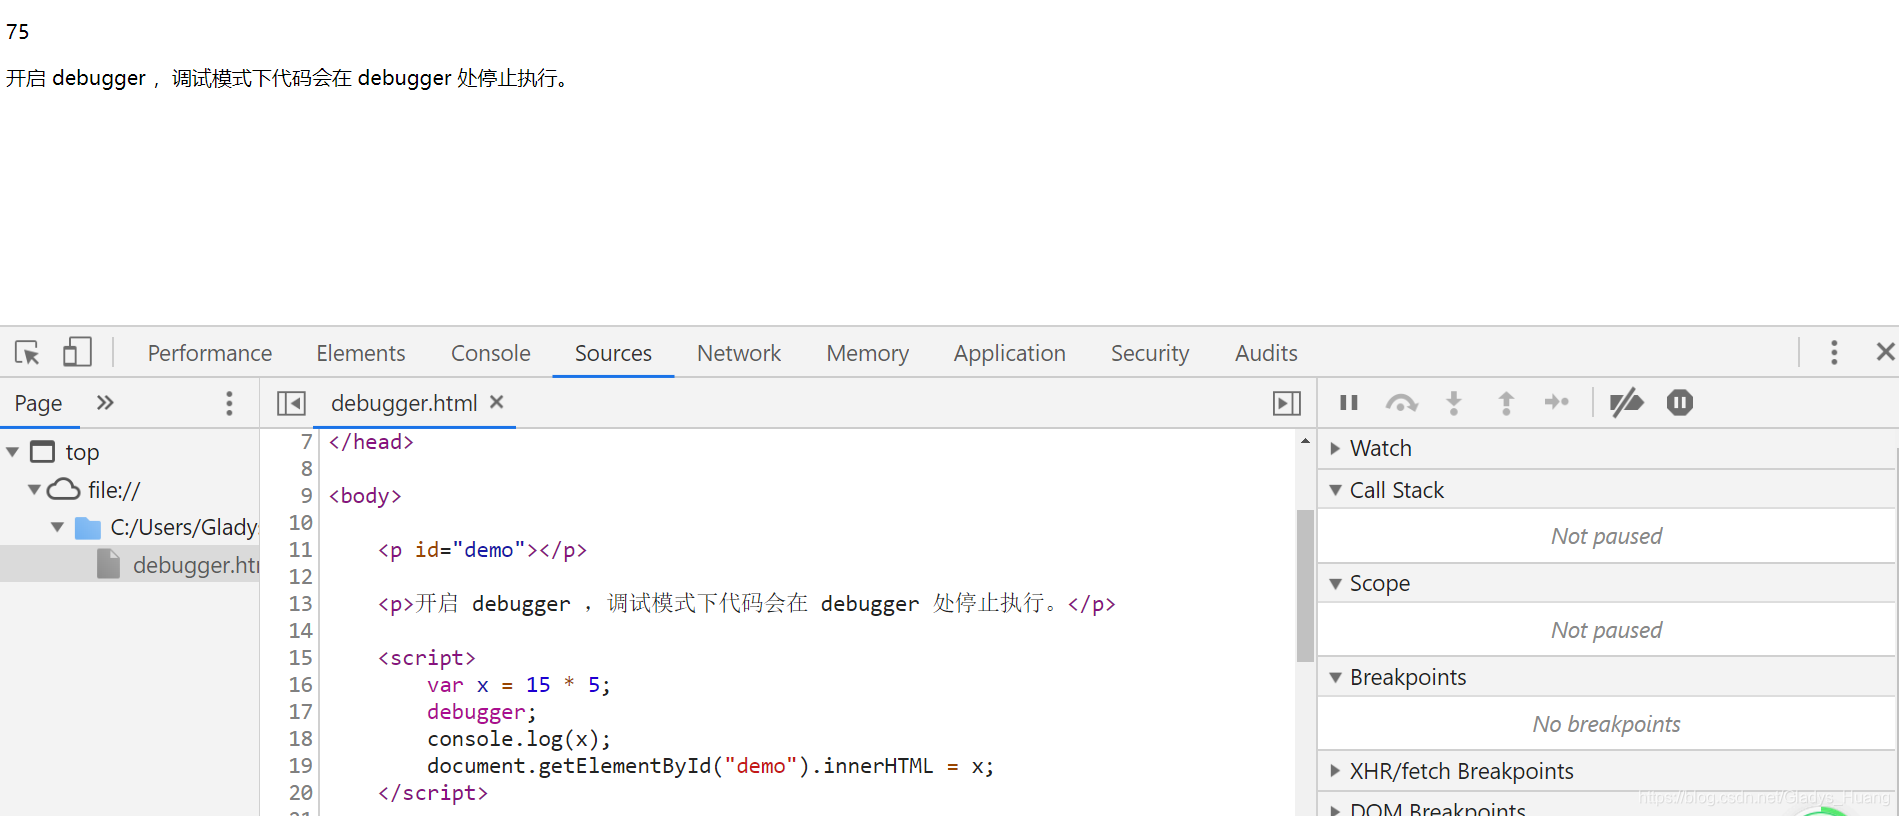Click the document.getElementById code line
1899x816 pixels.
[711, 766]
